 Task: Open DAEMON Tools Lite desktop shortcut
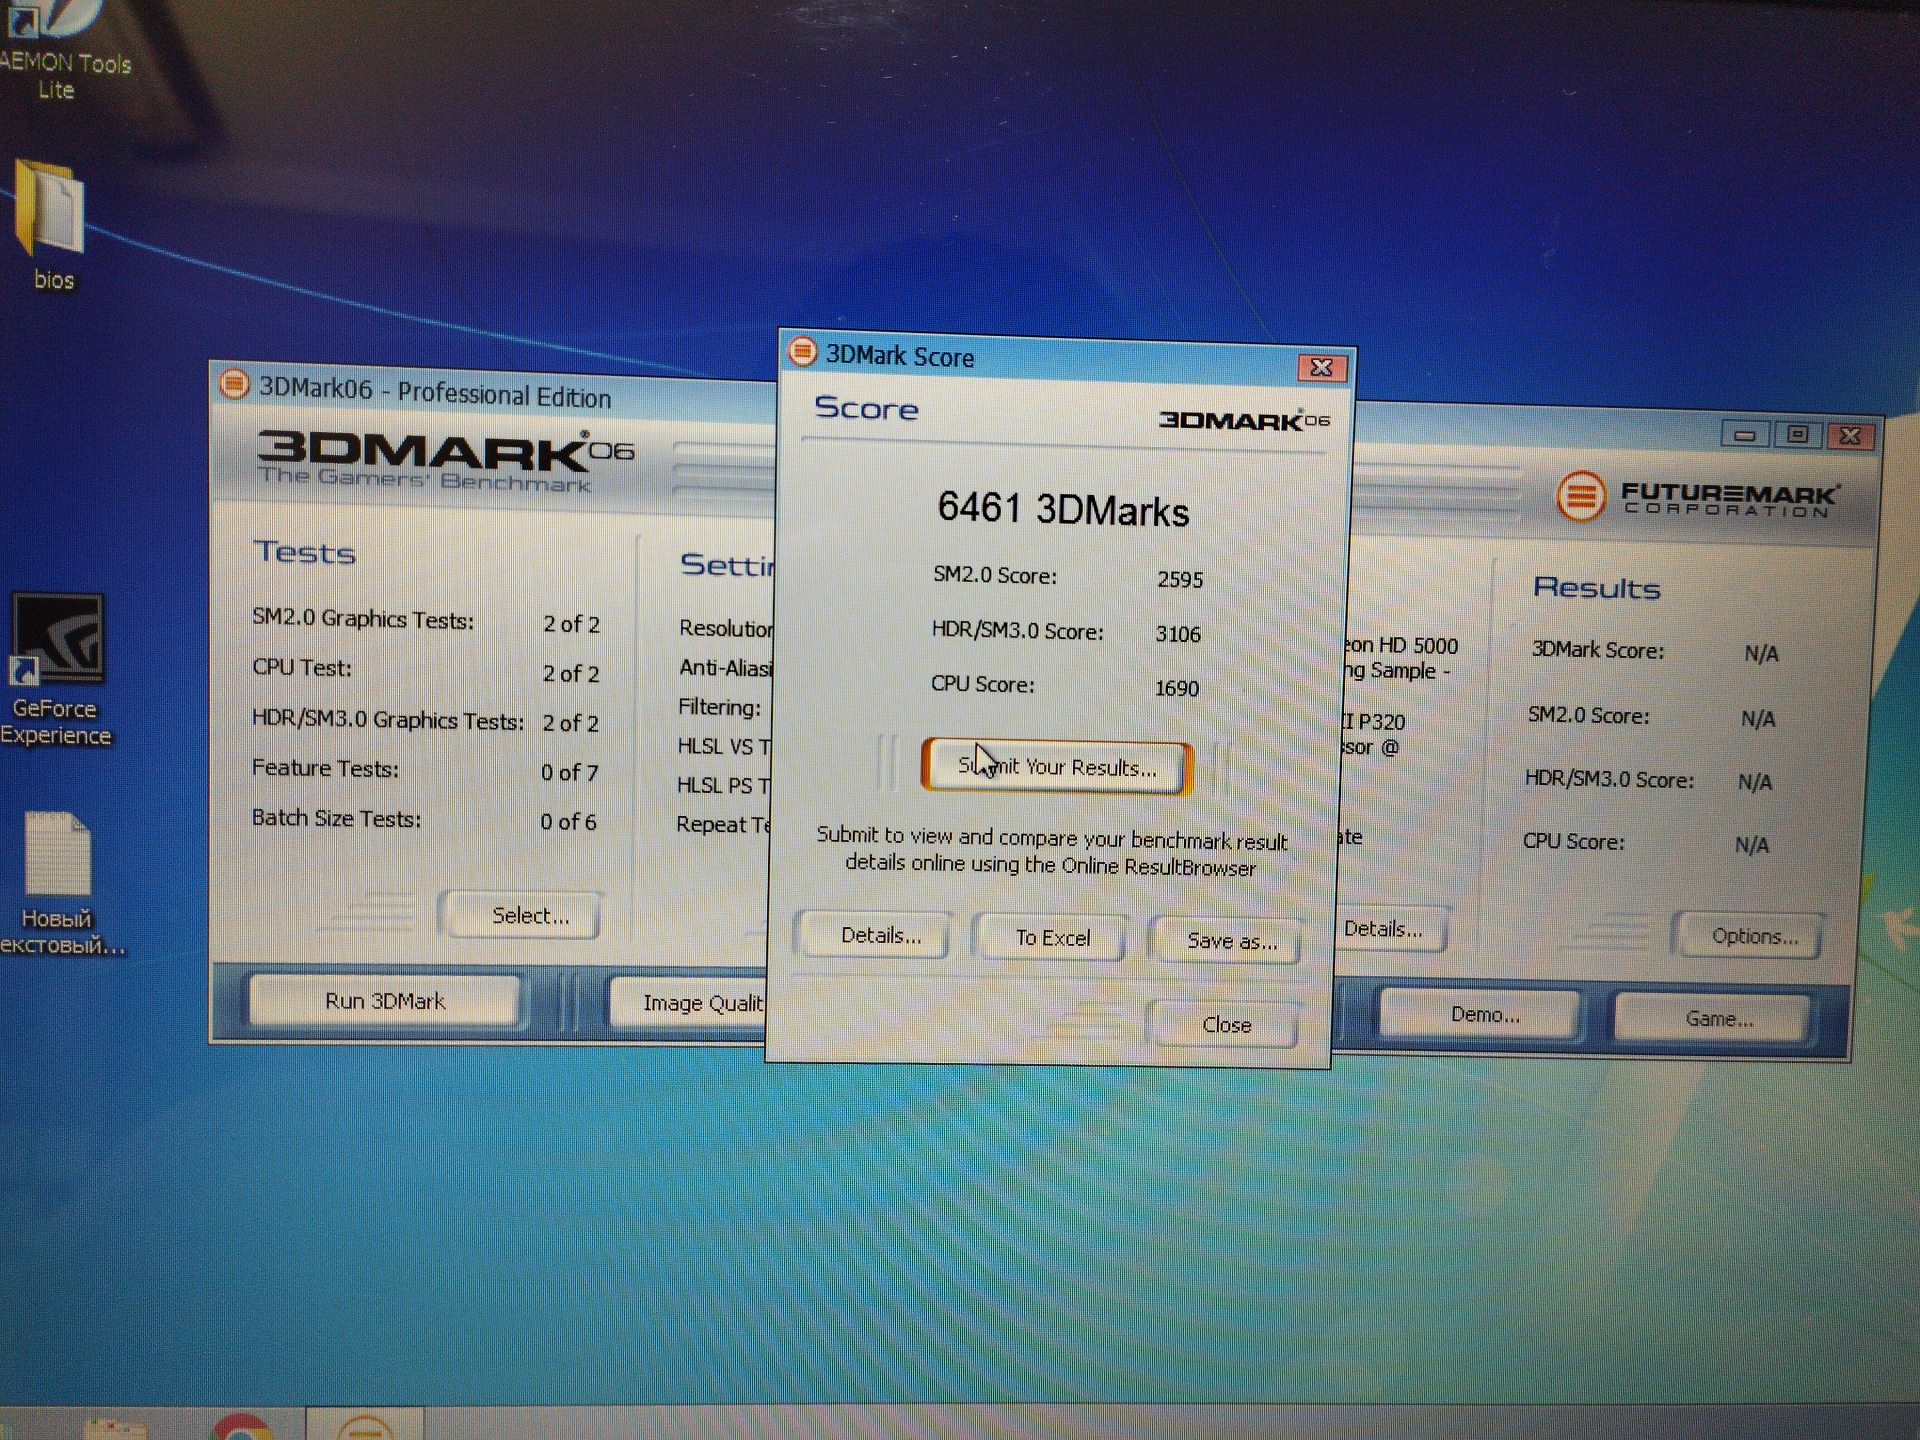pyautogui.click(x=62, y=50)
